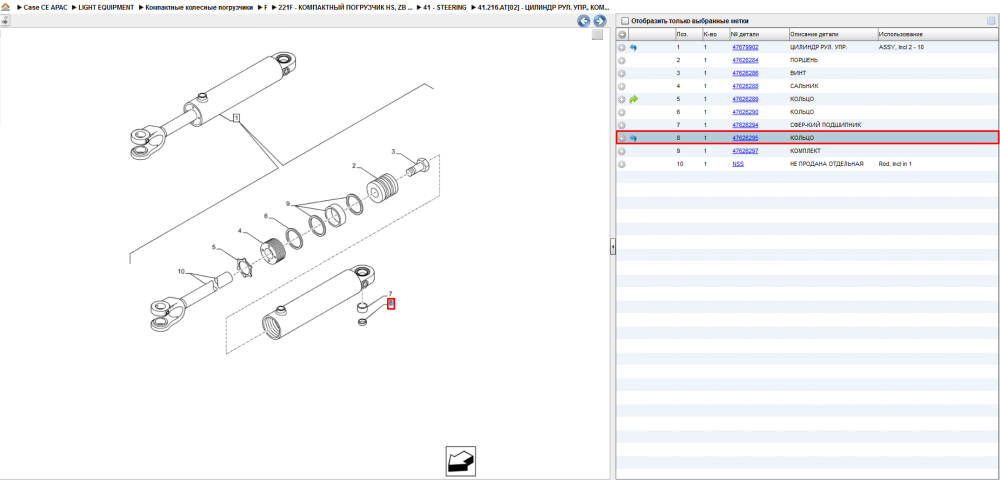Viewport: 1000px width, 480px height.
Task: Toggle 'Отобразить только выбранные метки' checkbox
Action: 624,20
